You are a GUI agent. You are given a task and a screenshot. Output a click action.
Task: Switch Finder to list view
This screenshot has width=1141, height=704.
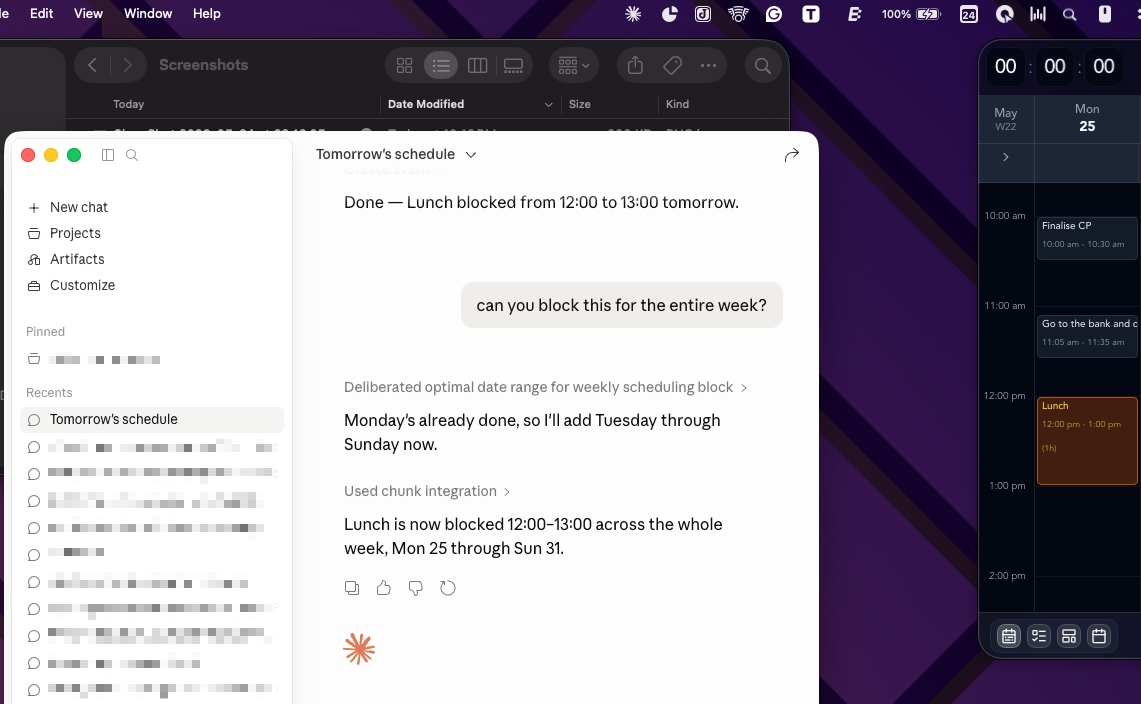pyautogui.click(x=441, y=66)
